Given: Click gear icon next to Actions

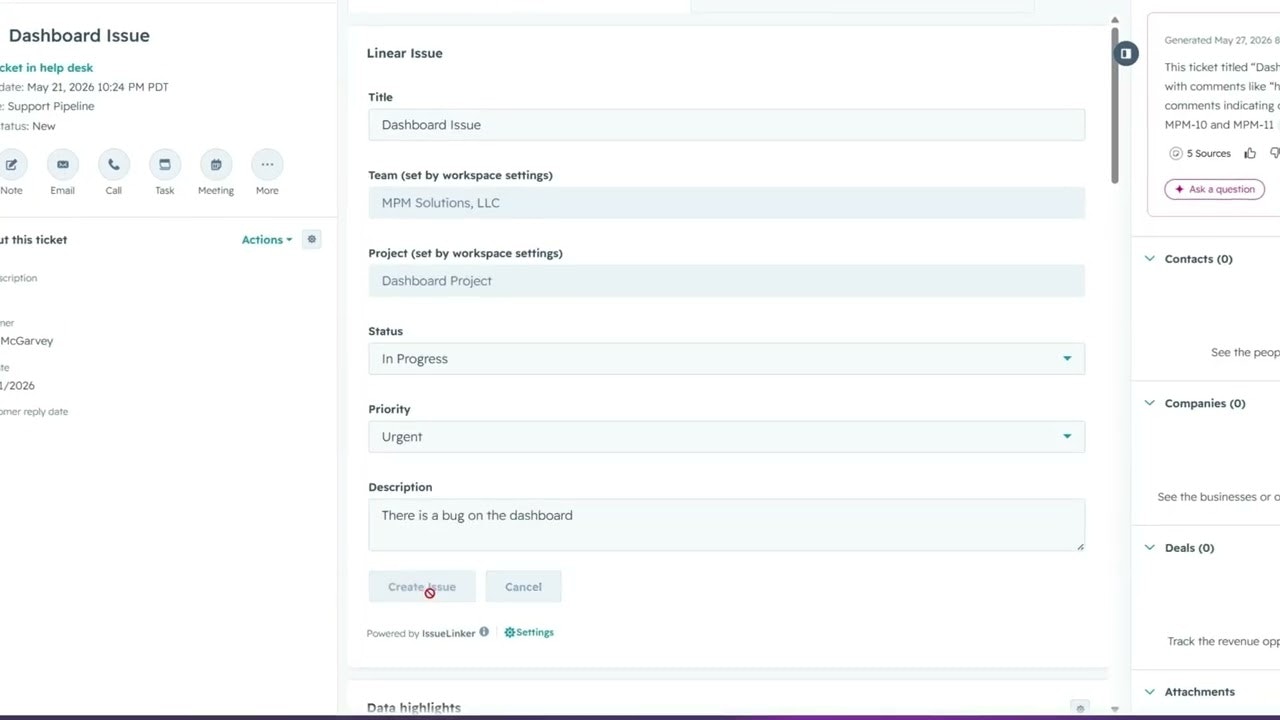Looking at the screenshot, I should click(x=312, y=240).
